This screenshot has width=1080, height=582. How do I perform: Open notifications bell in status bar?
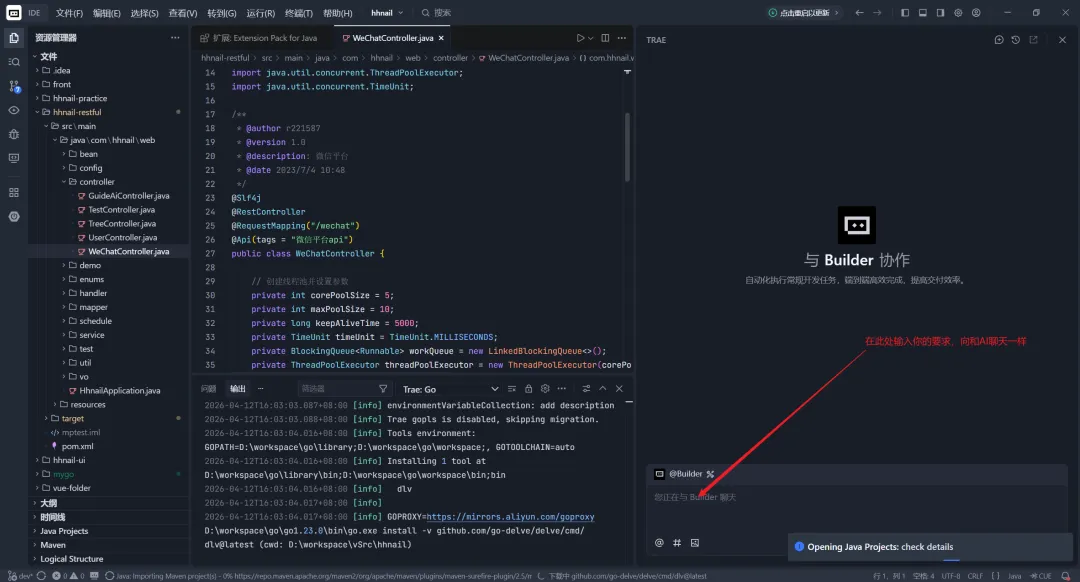coord(1066,576)
